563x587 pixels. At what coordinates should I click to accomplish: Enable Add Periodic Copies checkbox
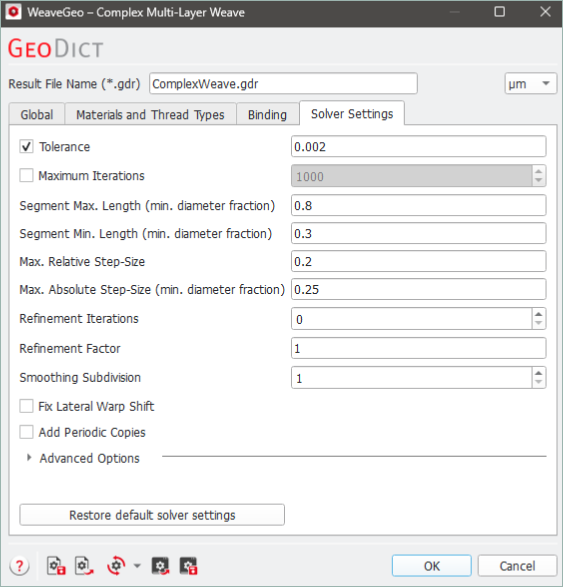26,432
